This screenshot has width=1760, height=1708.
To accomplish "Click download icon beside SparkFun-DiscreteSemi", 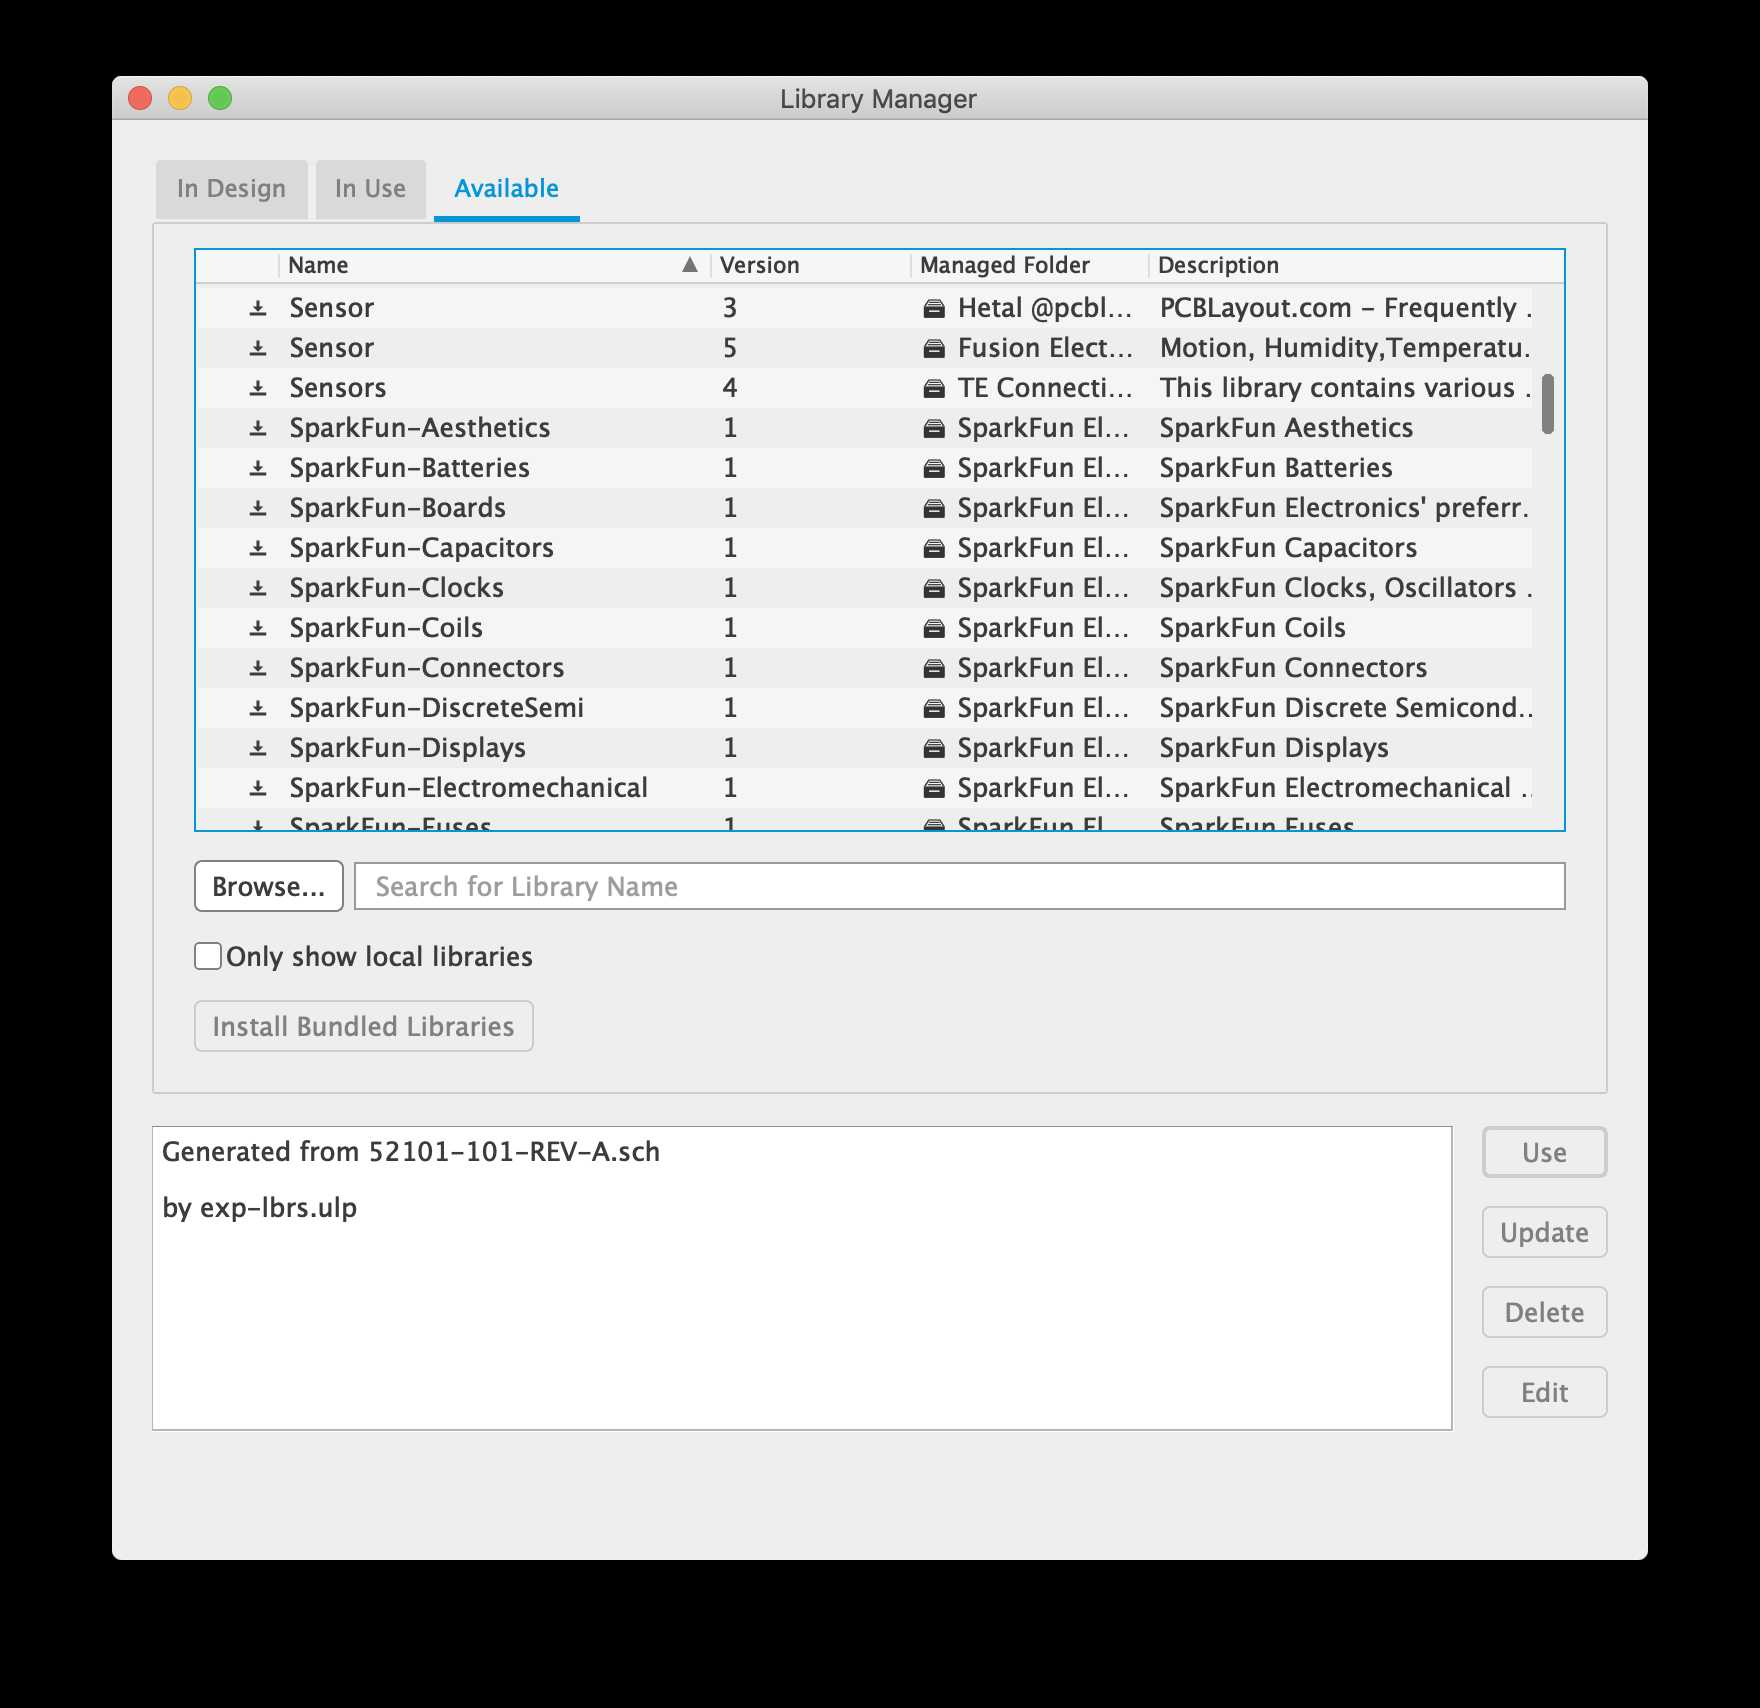I will (258, 708).
